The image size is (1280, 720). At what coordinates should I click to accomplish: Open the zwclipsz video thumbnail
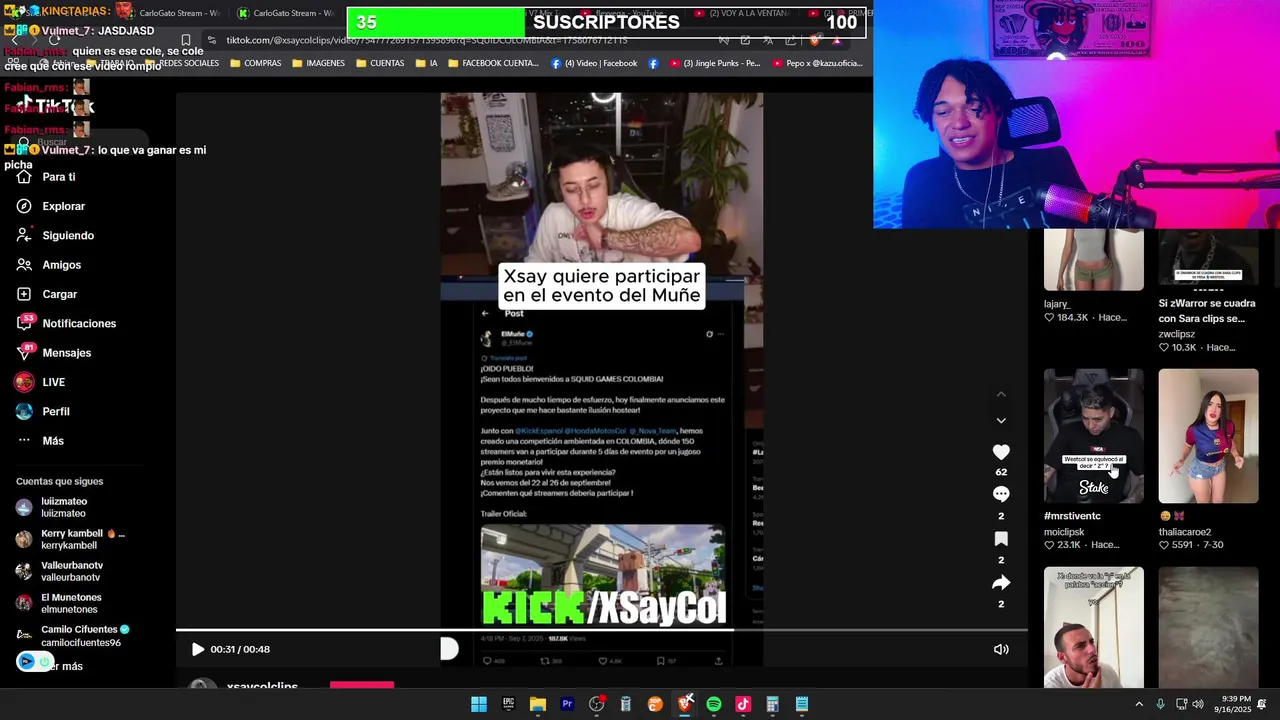[x=1208, y=258]
